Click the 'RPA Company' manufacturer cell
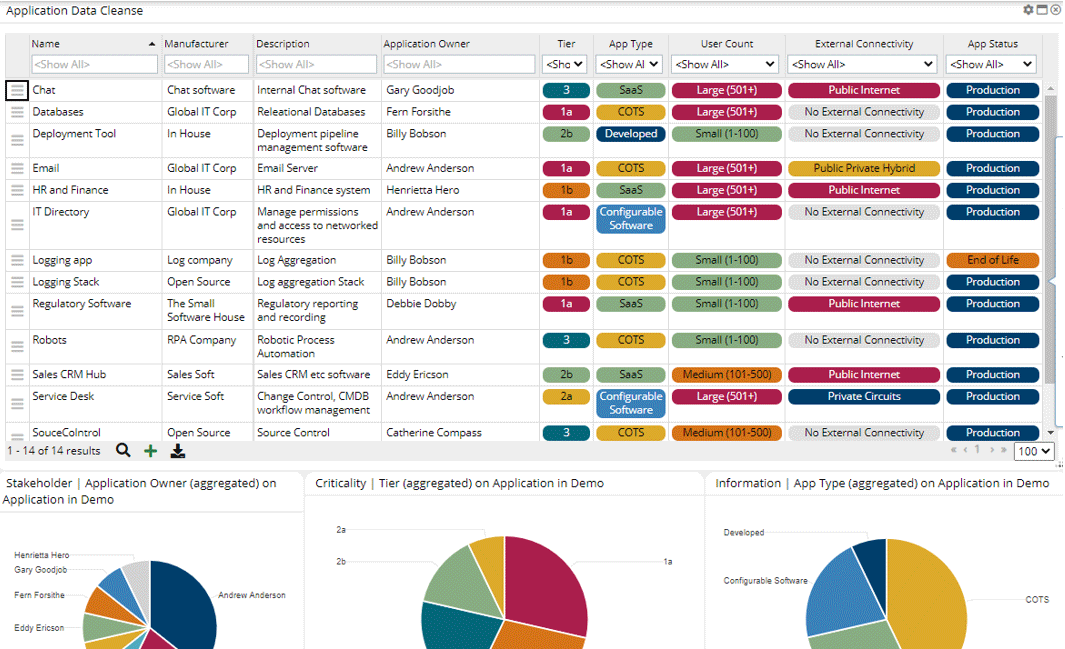 pyautogui.click(x=202, y=340)
